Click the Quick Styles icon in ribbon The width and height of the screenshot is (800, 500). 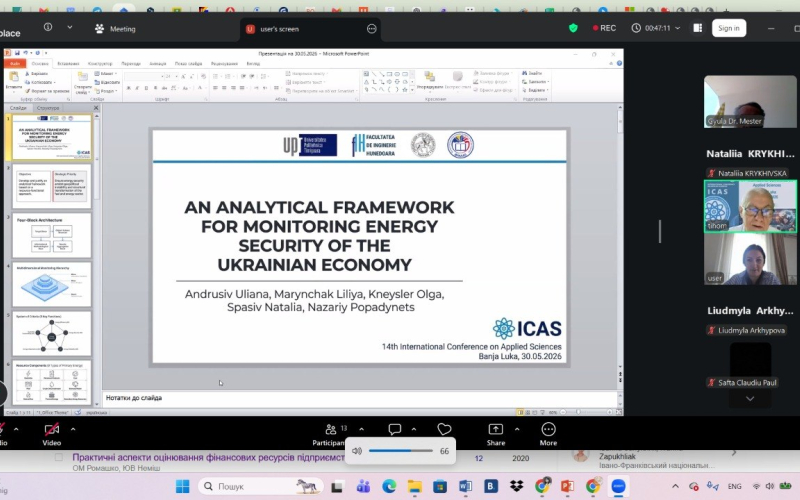coord(458,77)
